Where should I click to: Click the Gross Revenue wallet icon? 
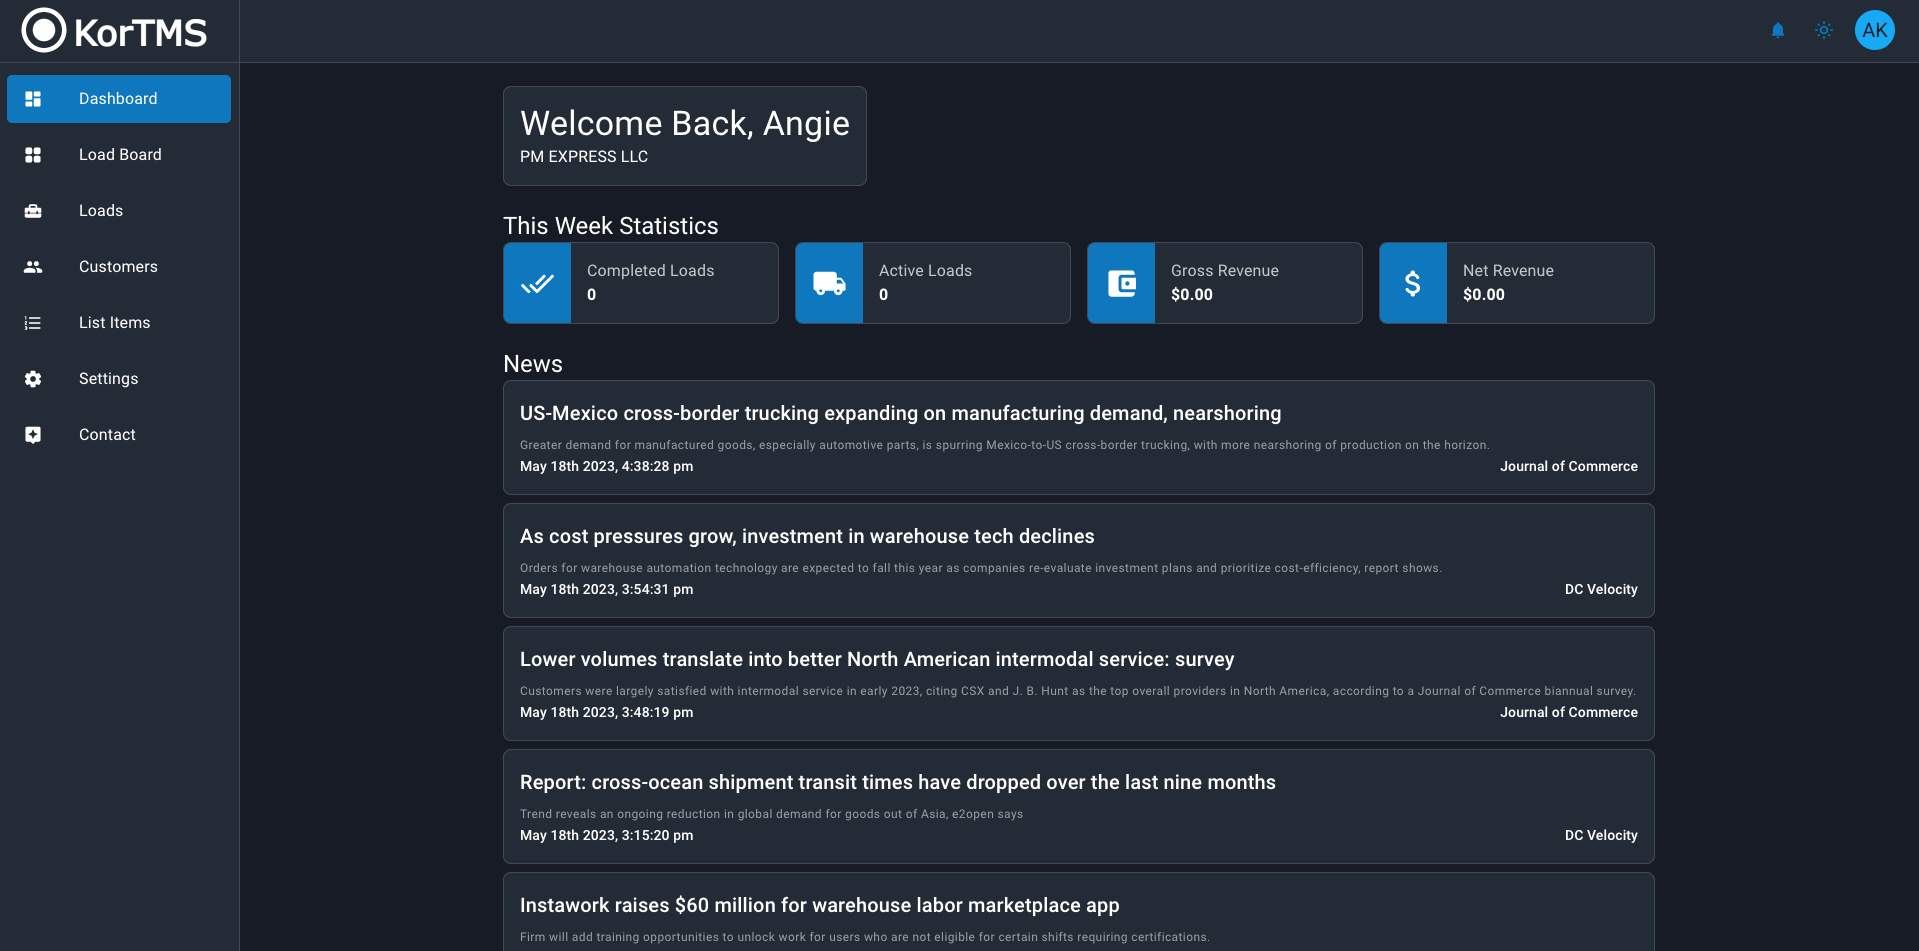tap(1121, 283)
